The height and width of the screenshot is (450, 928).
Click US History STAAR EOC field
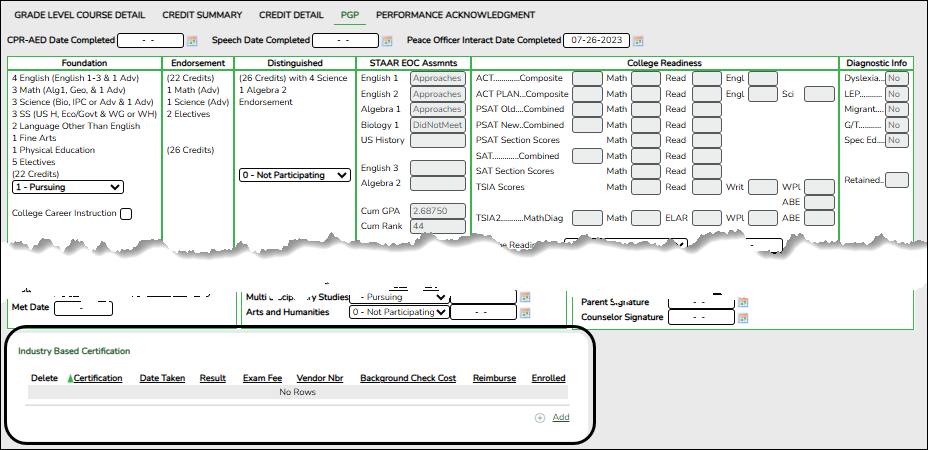click(x=438, y=140)
